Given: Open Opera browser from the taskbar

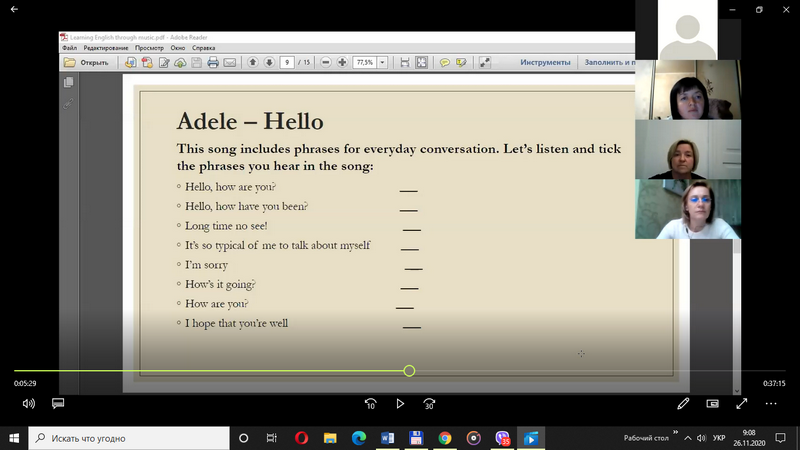Looking at the screenshot, I should pos(302,438).
